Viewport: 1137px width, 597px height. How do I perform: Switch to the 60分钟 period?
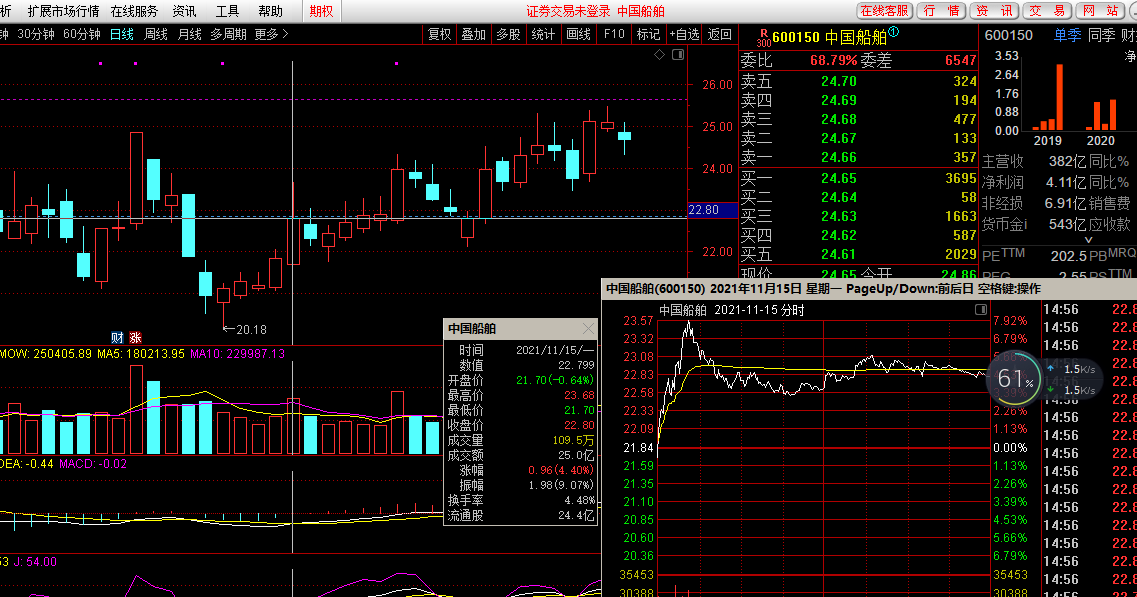tap(82, 34)
